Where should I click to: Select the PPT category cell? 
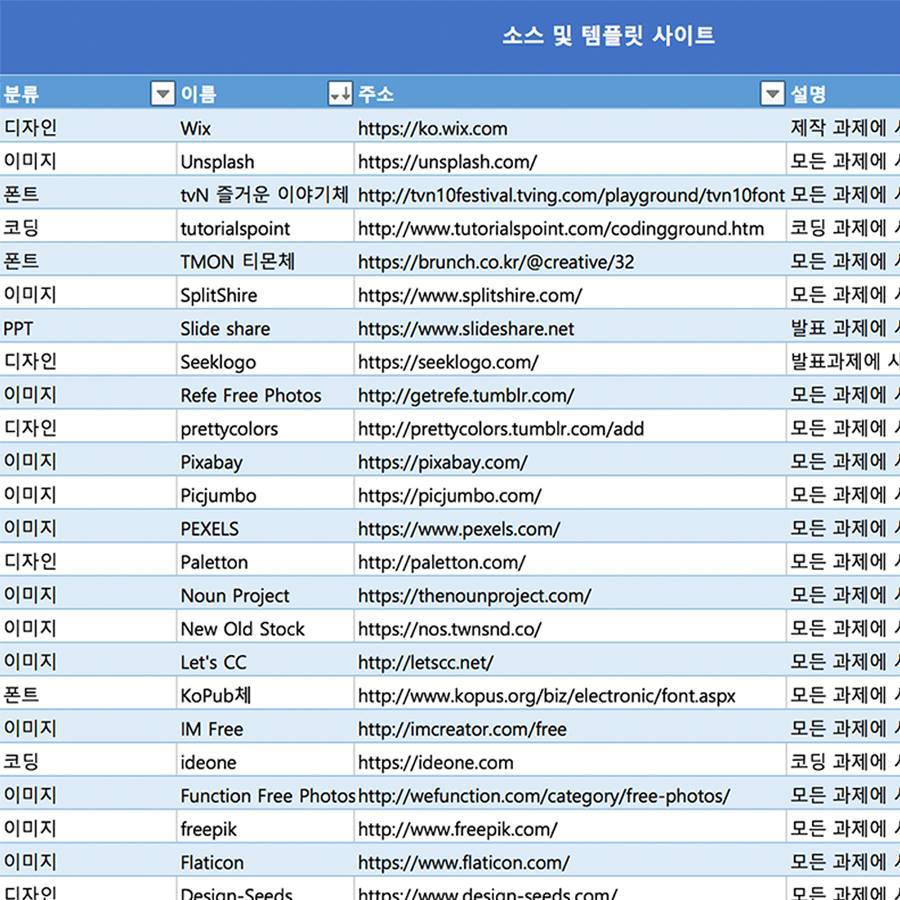click(x=88, y=327)
